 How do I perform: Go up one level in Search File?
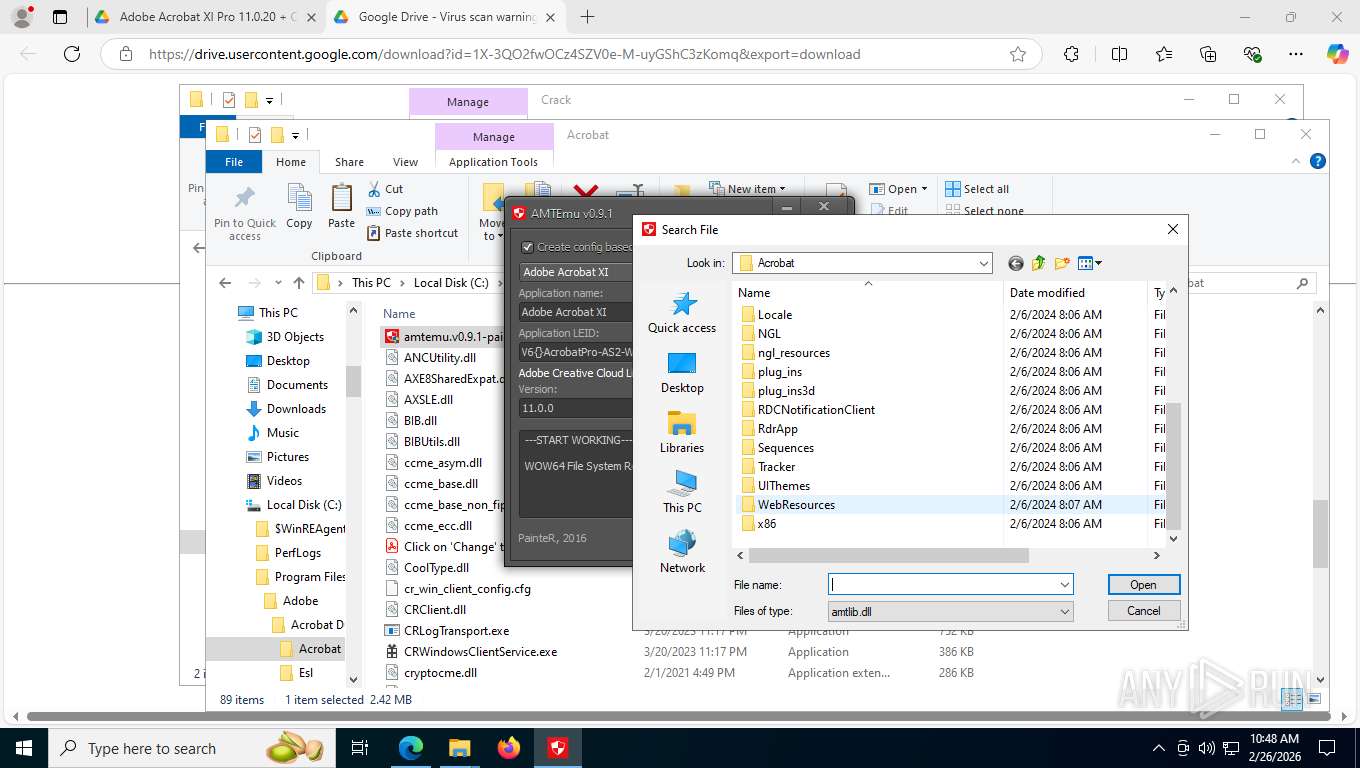pyautogui.click(x=1038, y=263)
